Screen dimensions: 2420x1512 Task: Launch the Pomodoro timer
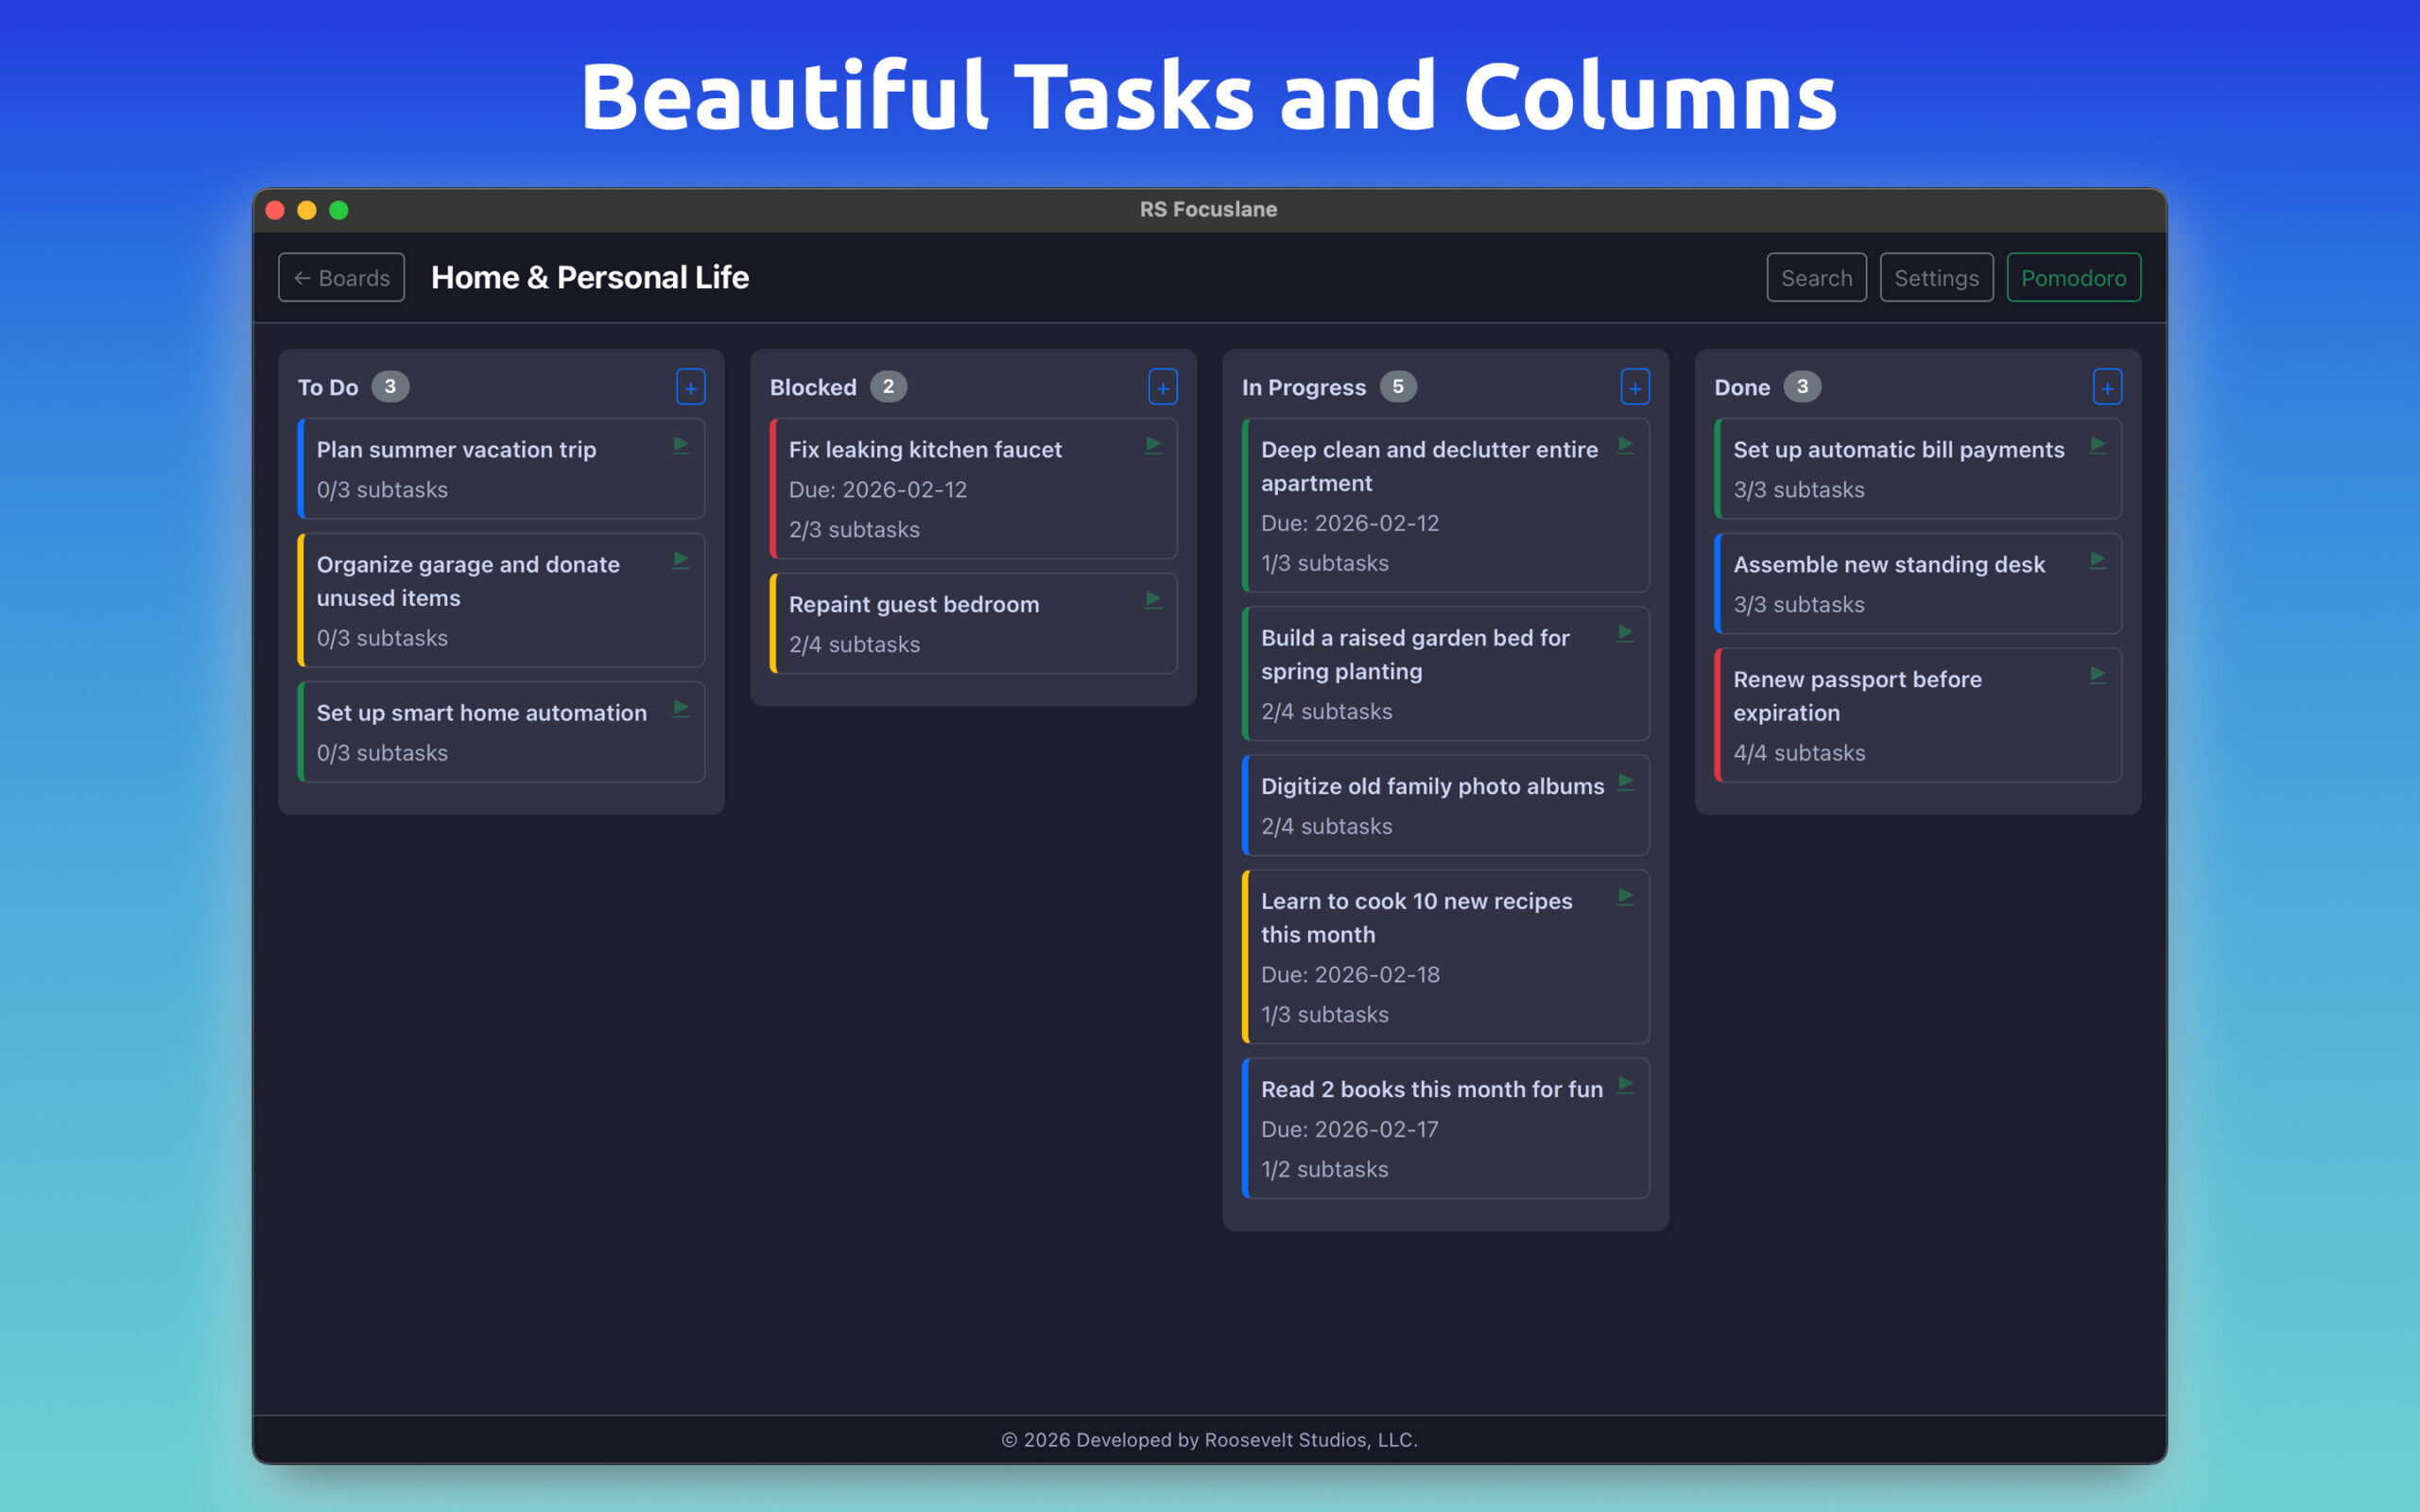pyautogui.click(x=2072, y=277)
